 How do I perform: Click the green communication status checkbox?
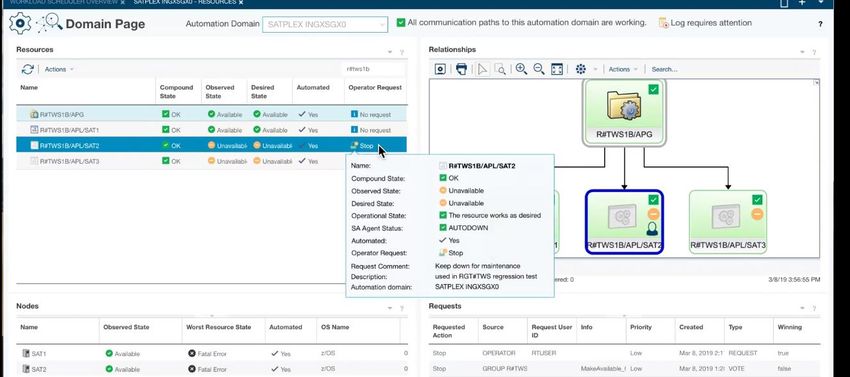point(401,23)
